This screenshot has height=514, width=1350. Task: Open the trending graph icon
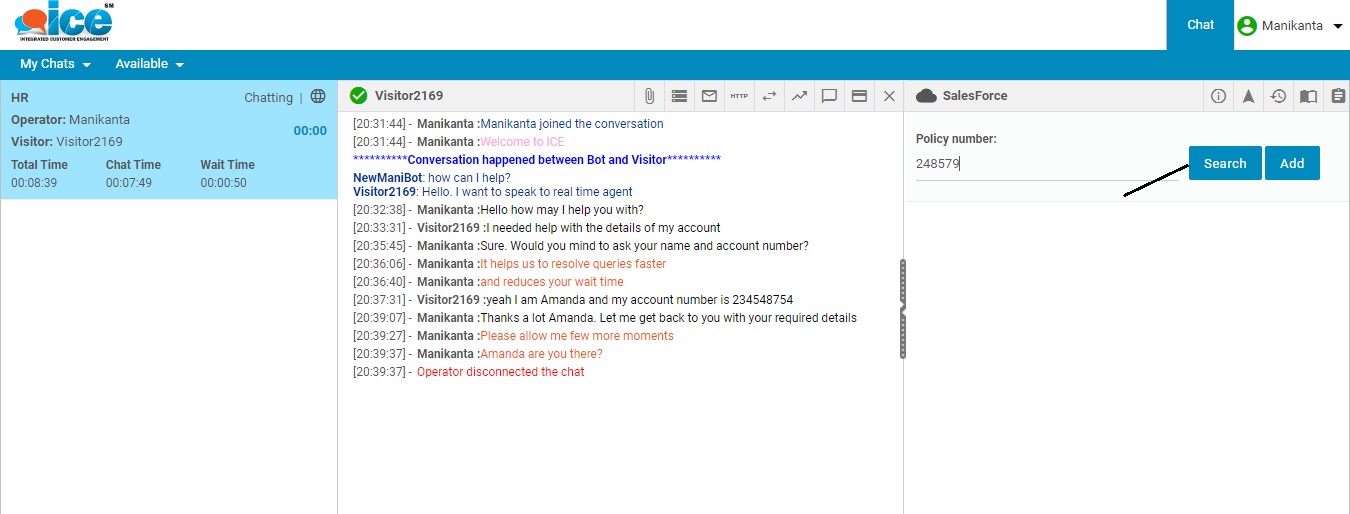click(799, 96)
